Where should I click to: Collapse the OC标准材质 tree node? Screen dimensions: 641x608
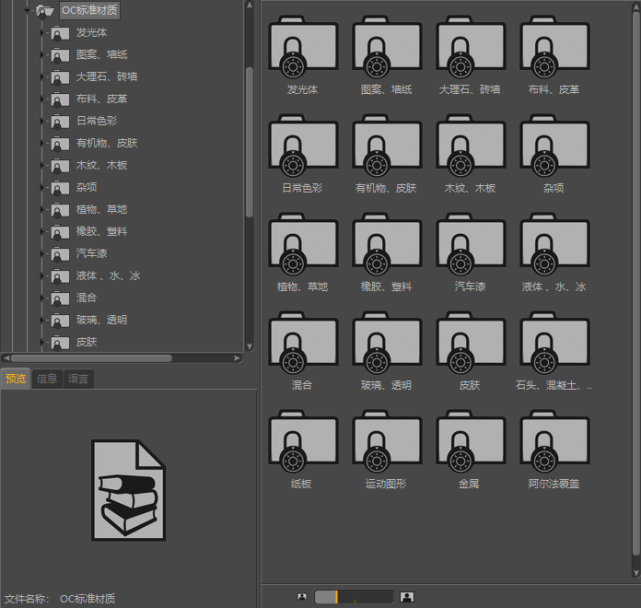(27, 10)
